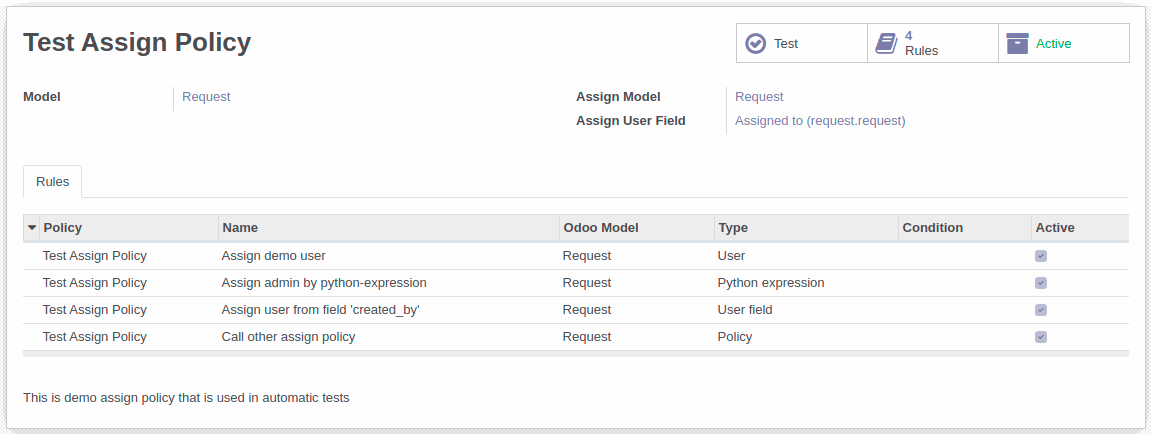Toggle Active checkbox for Assign admin by python-expression
Image resolution: width=1151 pixels, height=434 pixels.
[x=1041, y=283]
